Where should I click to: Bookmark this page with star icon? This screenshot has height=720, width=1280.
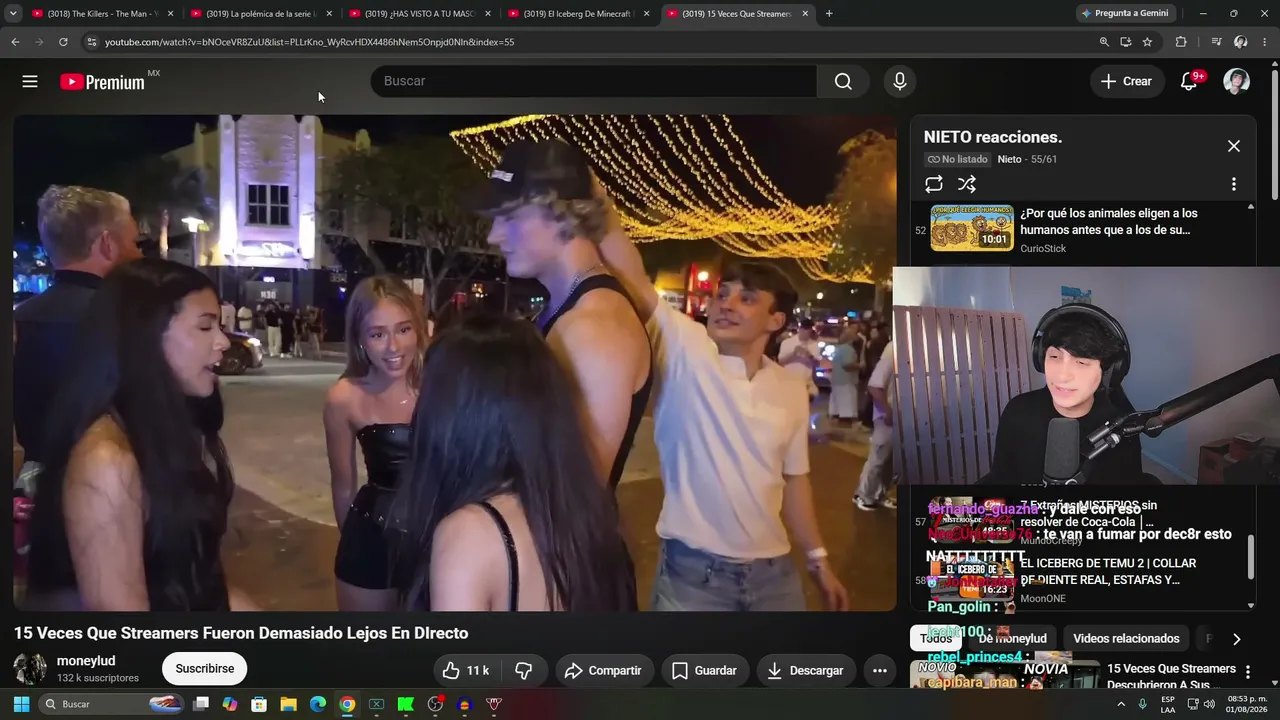(1147, 42)
